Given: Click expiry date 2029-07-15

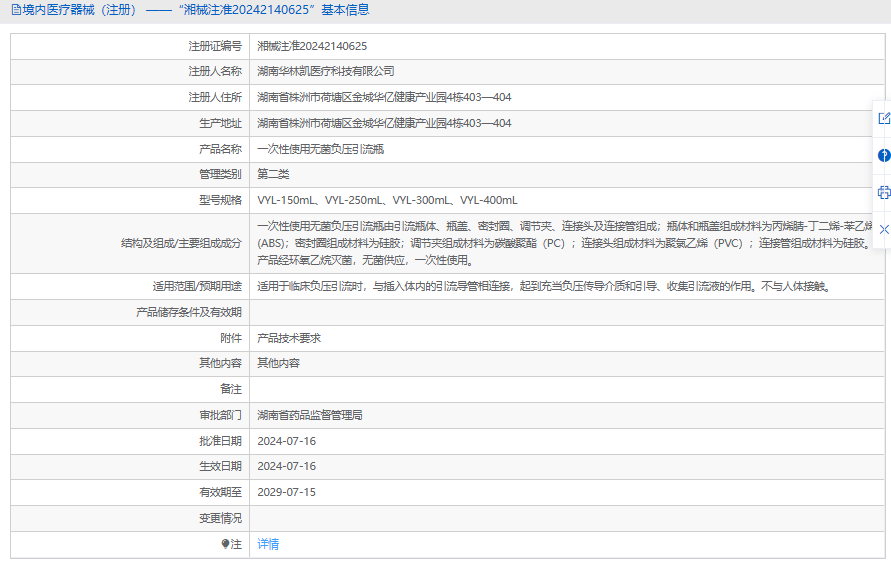Looking at the screenshot, I should pyautogui.click(x=286, y=492).
